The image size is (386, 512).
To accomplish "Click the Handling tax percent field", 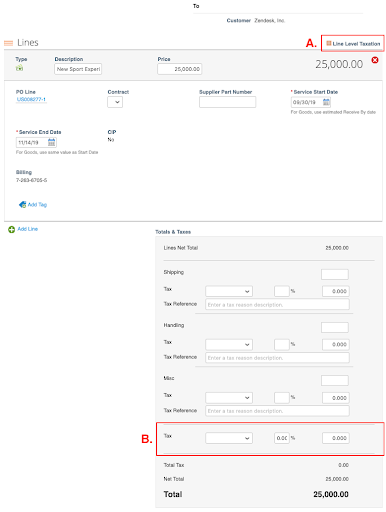I will pyautogui.click(x=282, y=344).
